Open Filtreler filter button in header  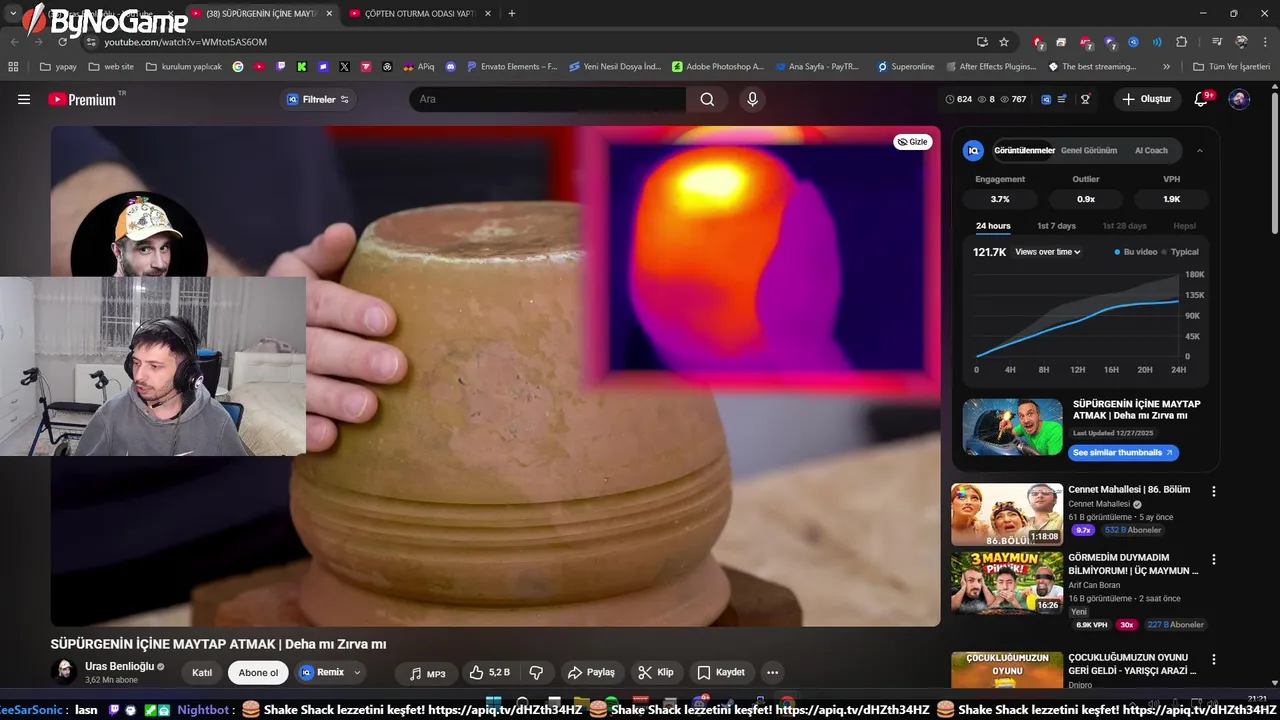[318, 99]
